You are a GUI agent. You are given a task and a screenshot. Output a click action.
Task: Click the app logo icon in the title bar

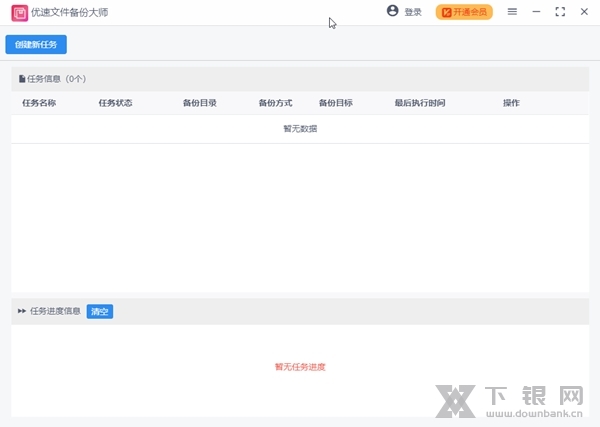tap(20, 13)
